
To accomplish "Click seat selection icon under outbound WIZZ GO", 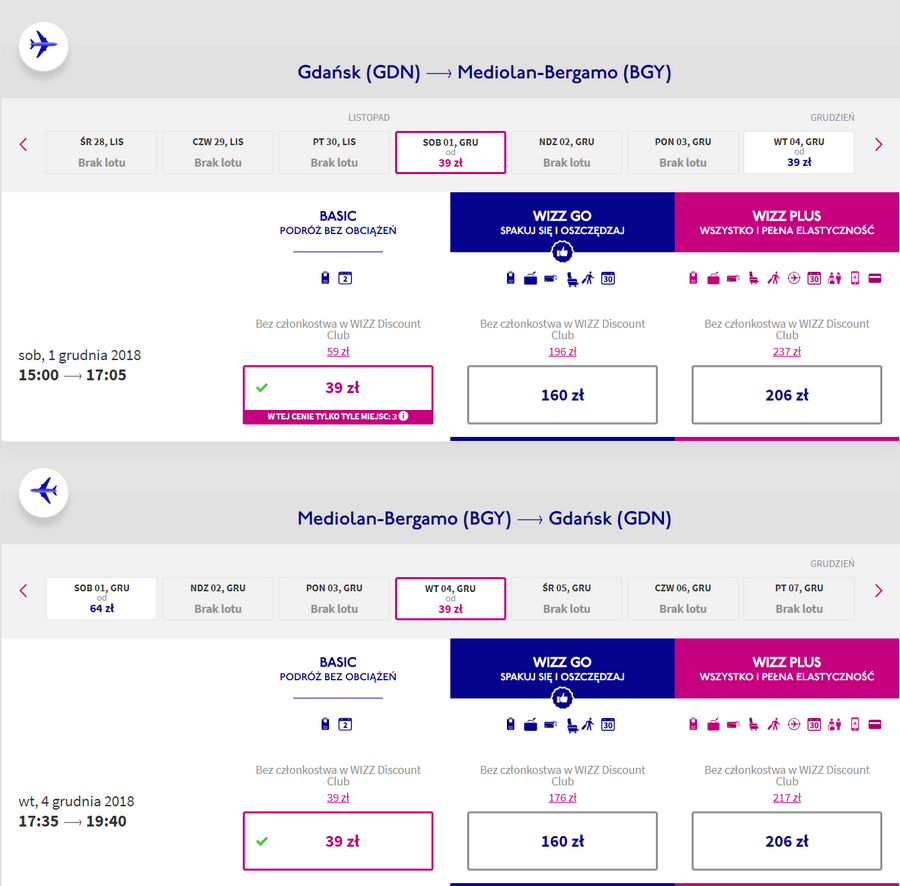I will click(x=572, y=279).
